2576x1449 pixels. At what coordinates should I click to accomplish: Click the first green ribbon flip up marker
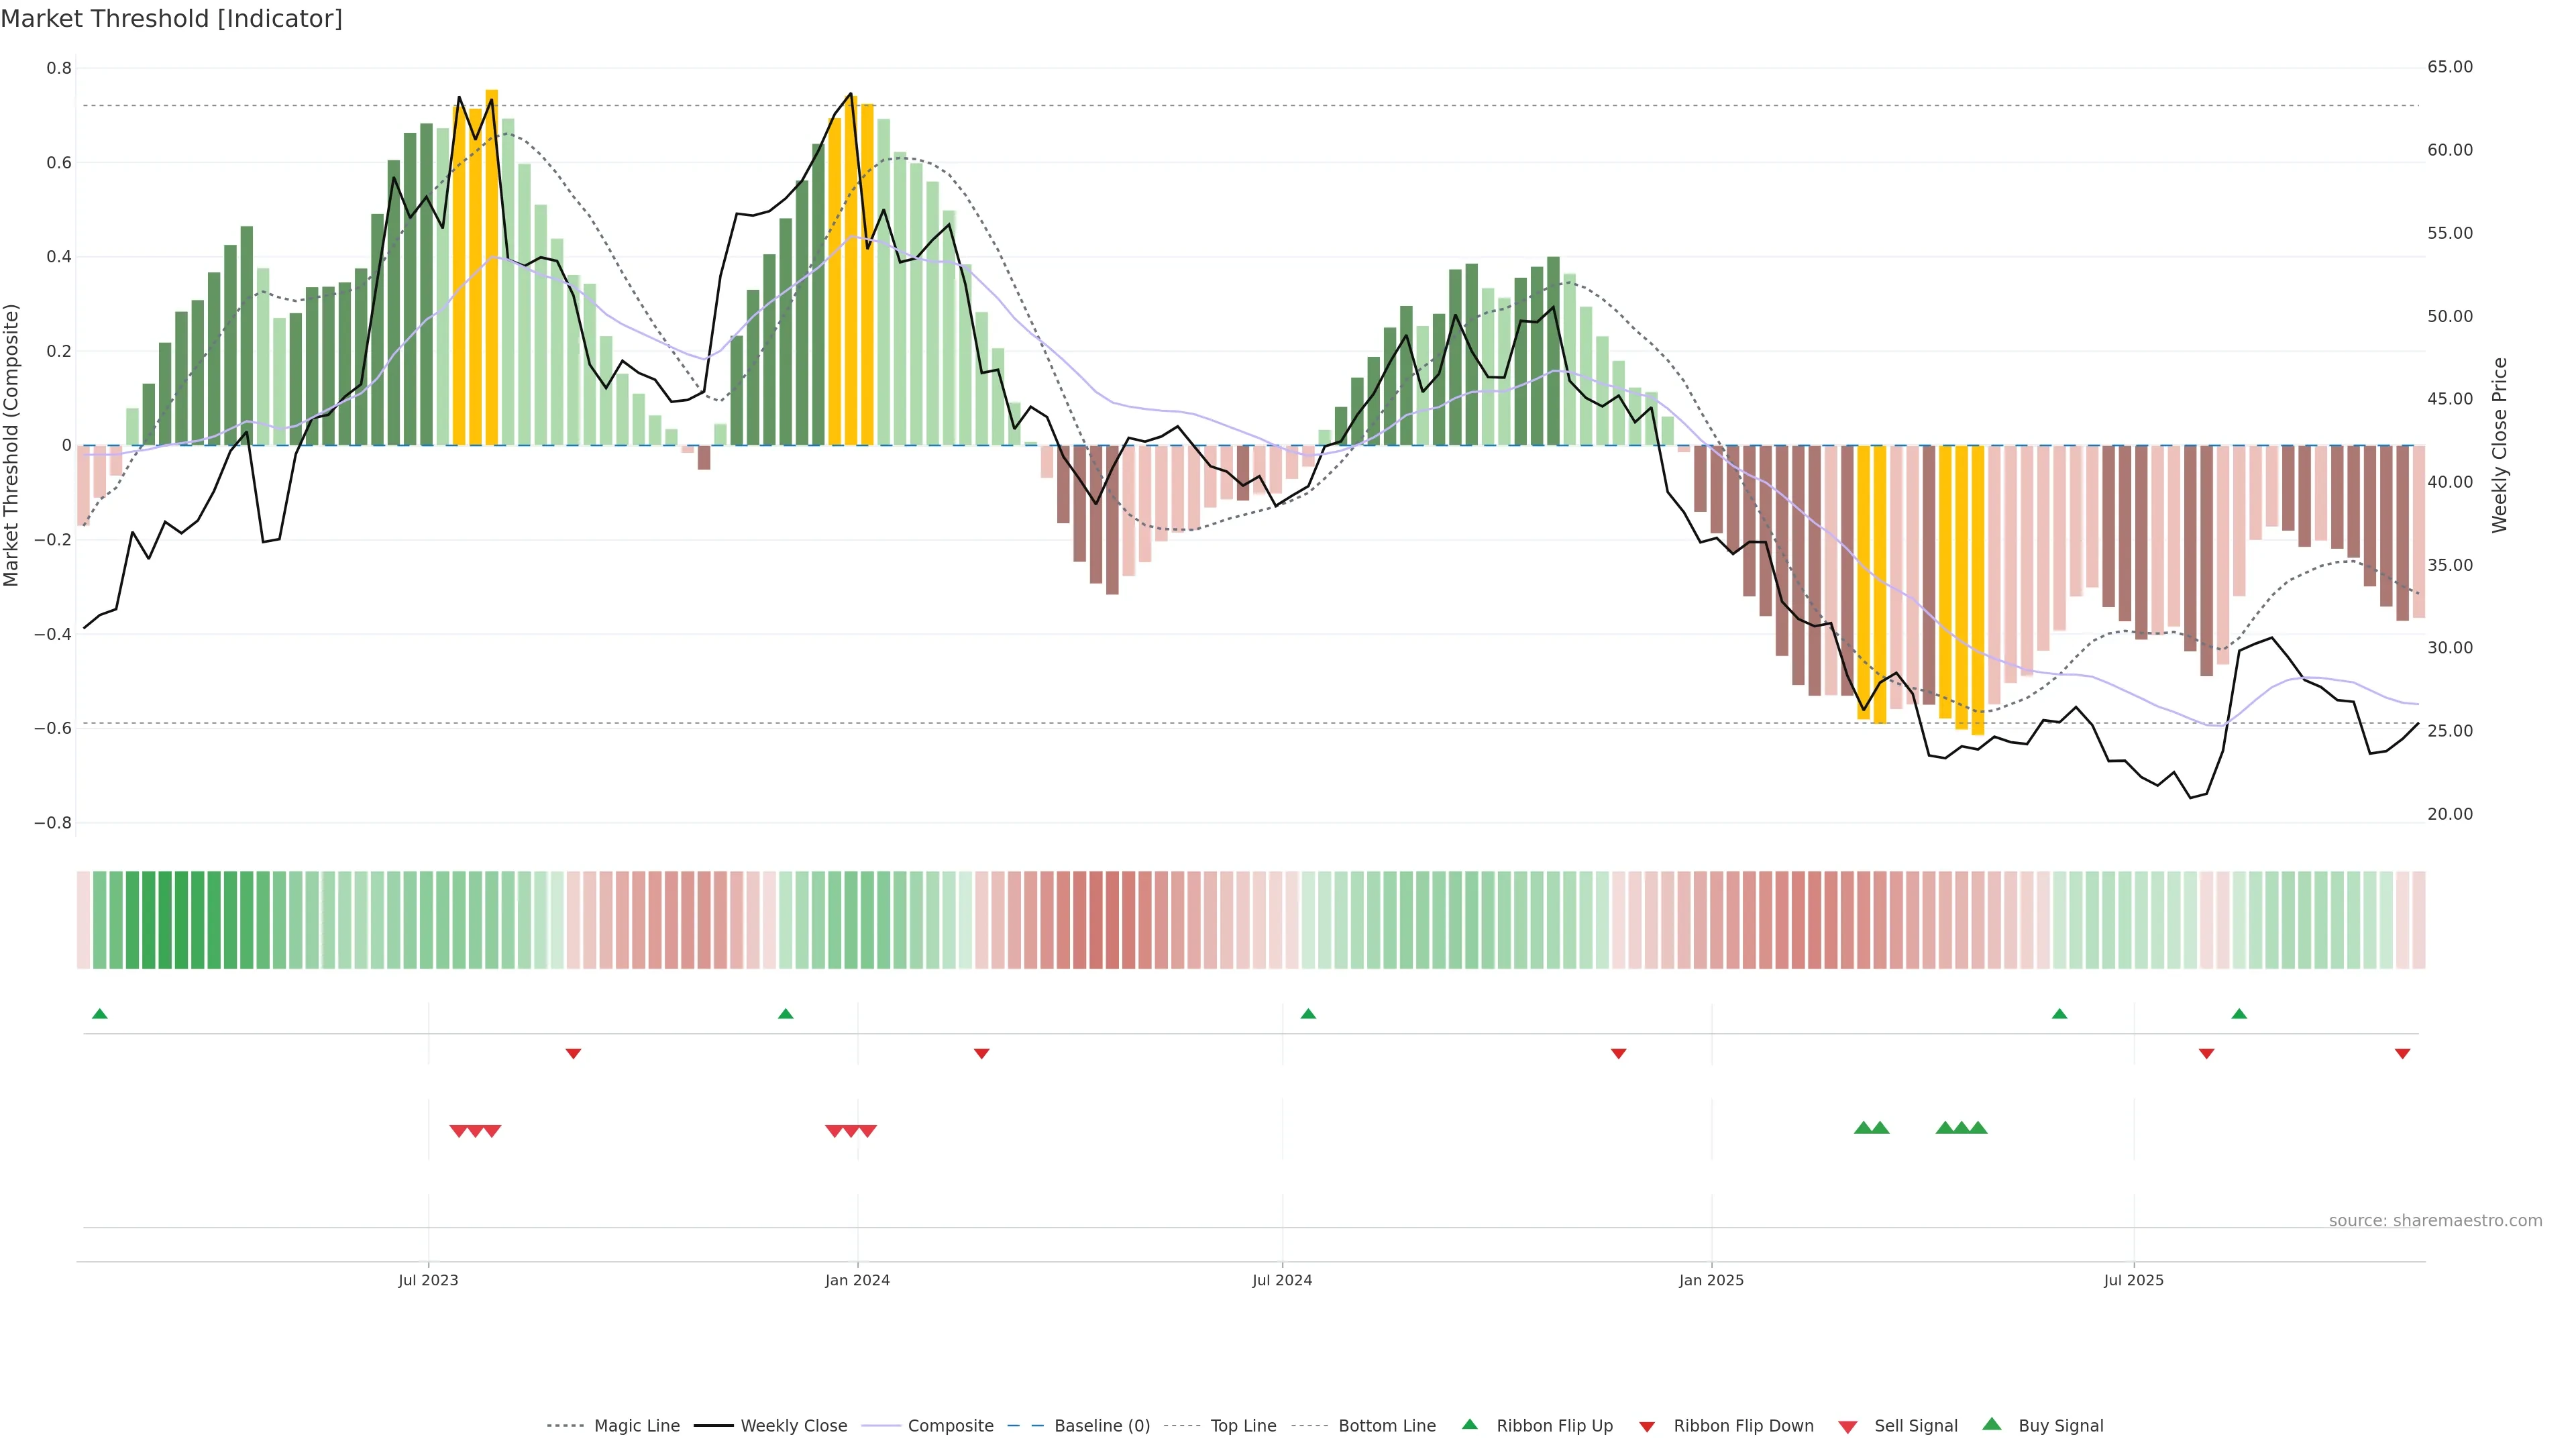click(99, 1014)
